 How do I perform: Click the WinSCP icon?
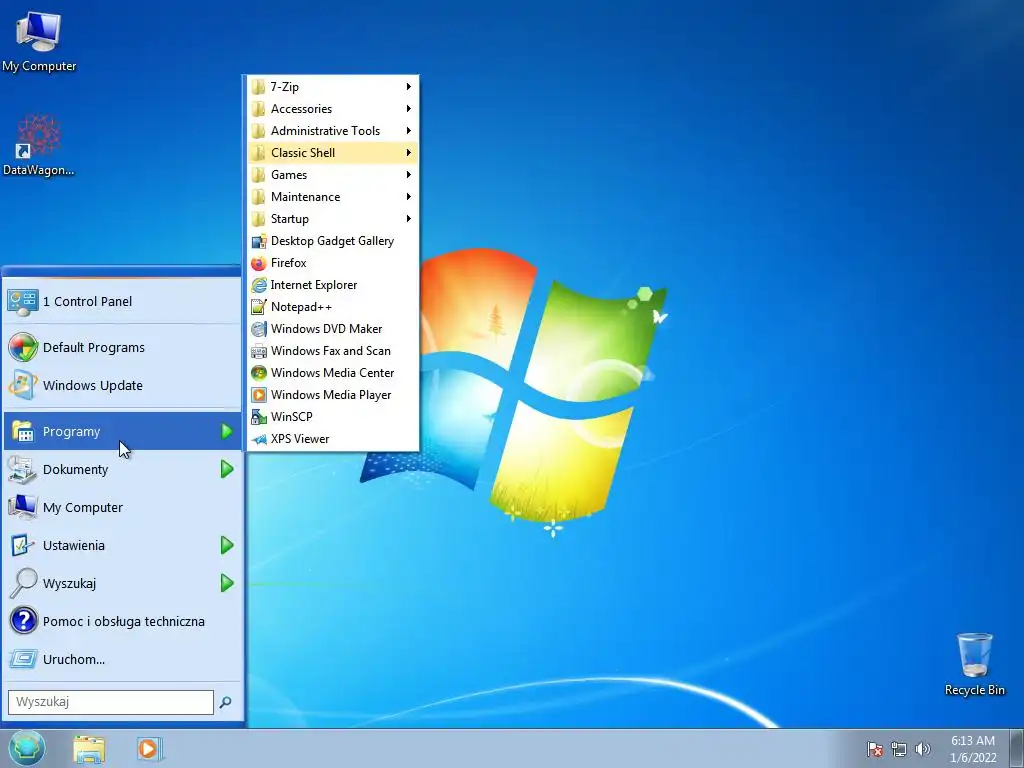[x=259, y=417]
